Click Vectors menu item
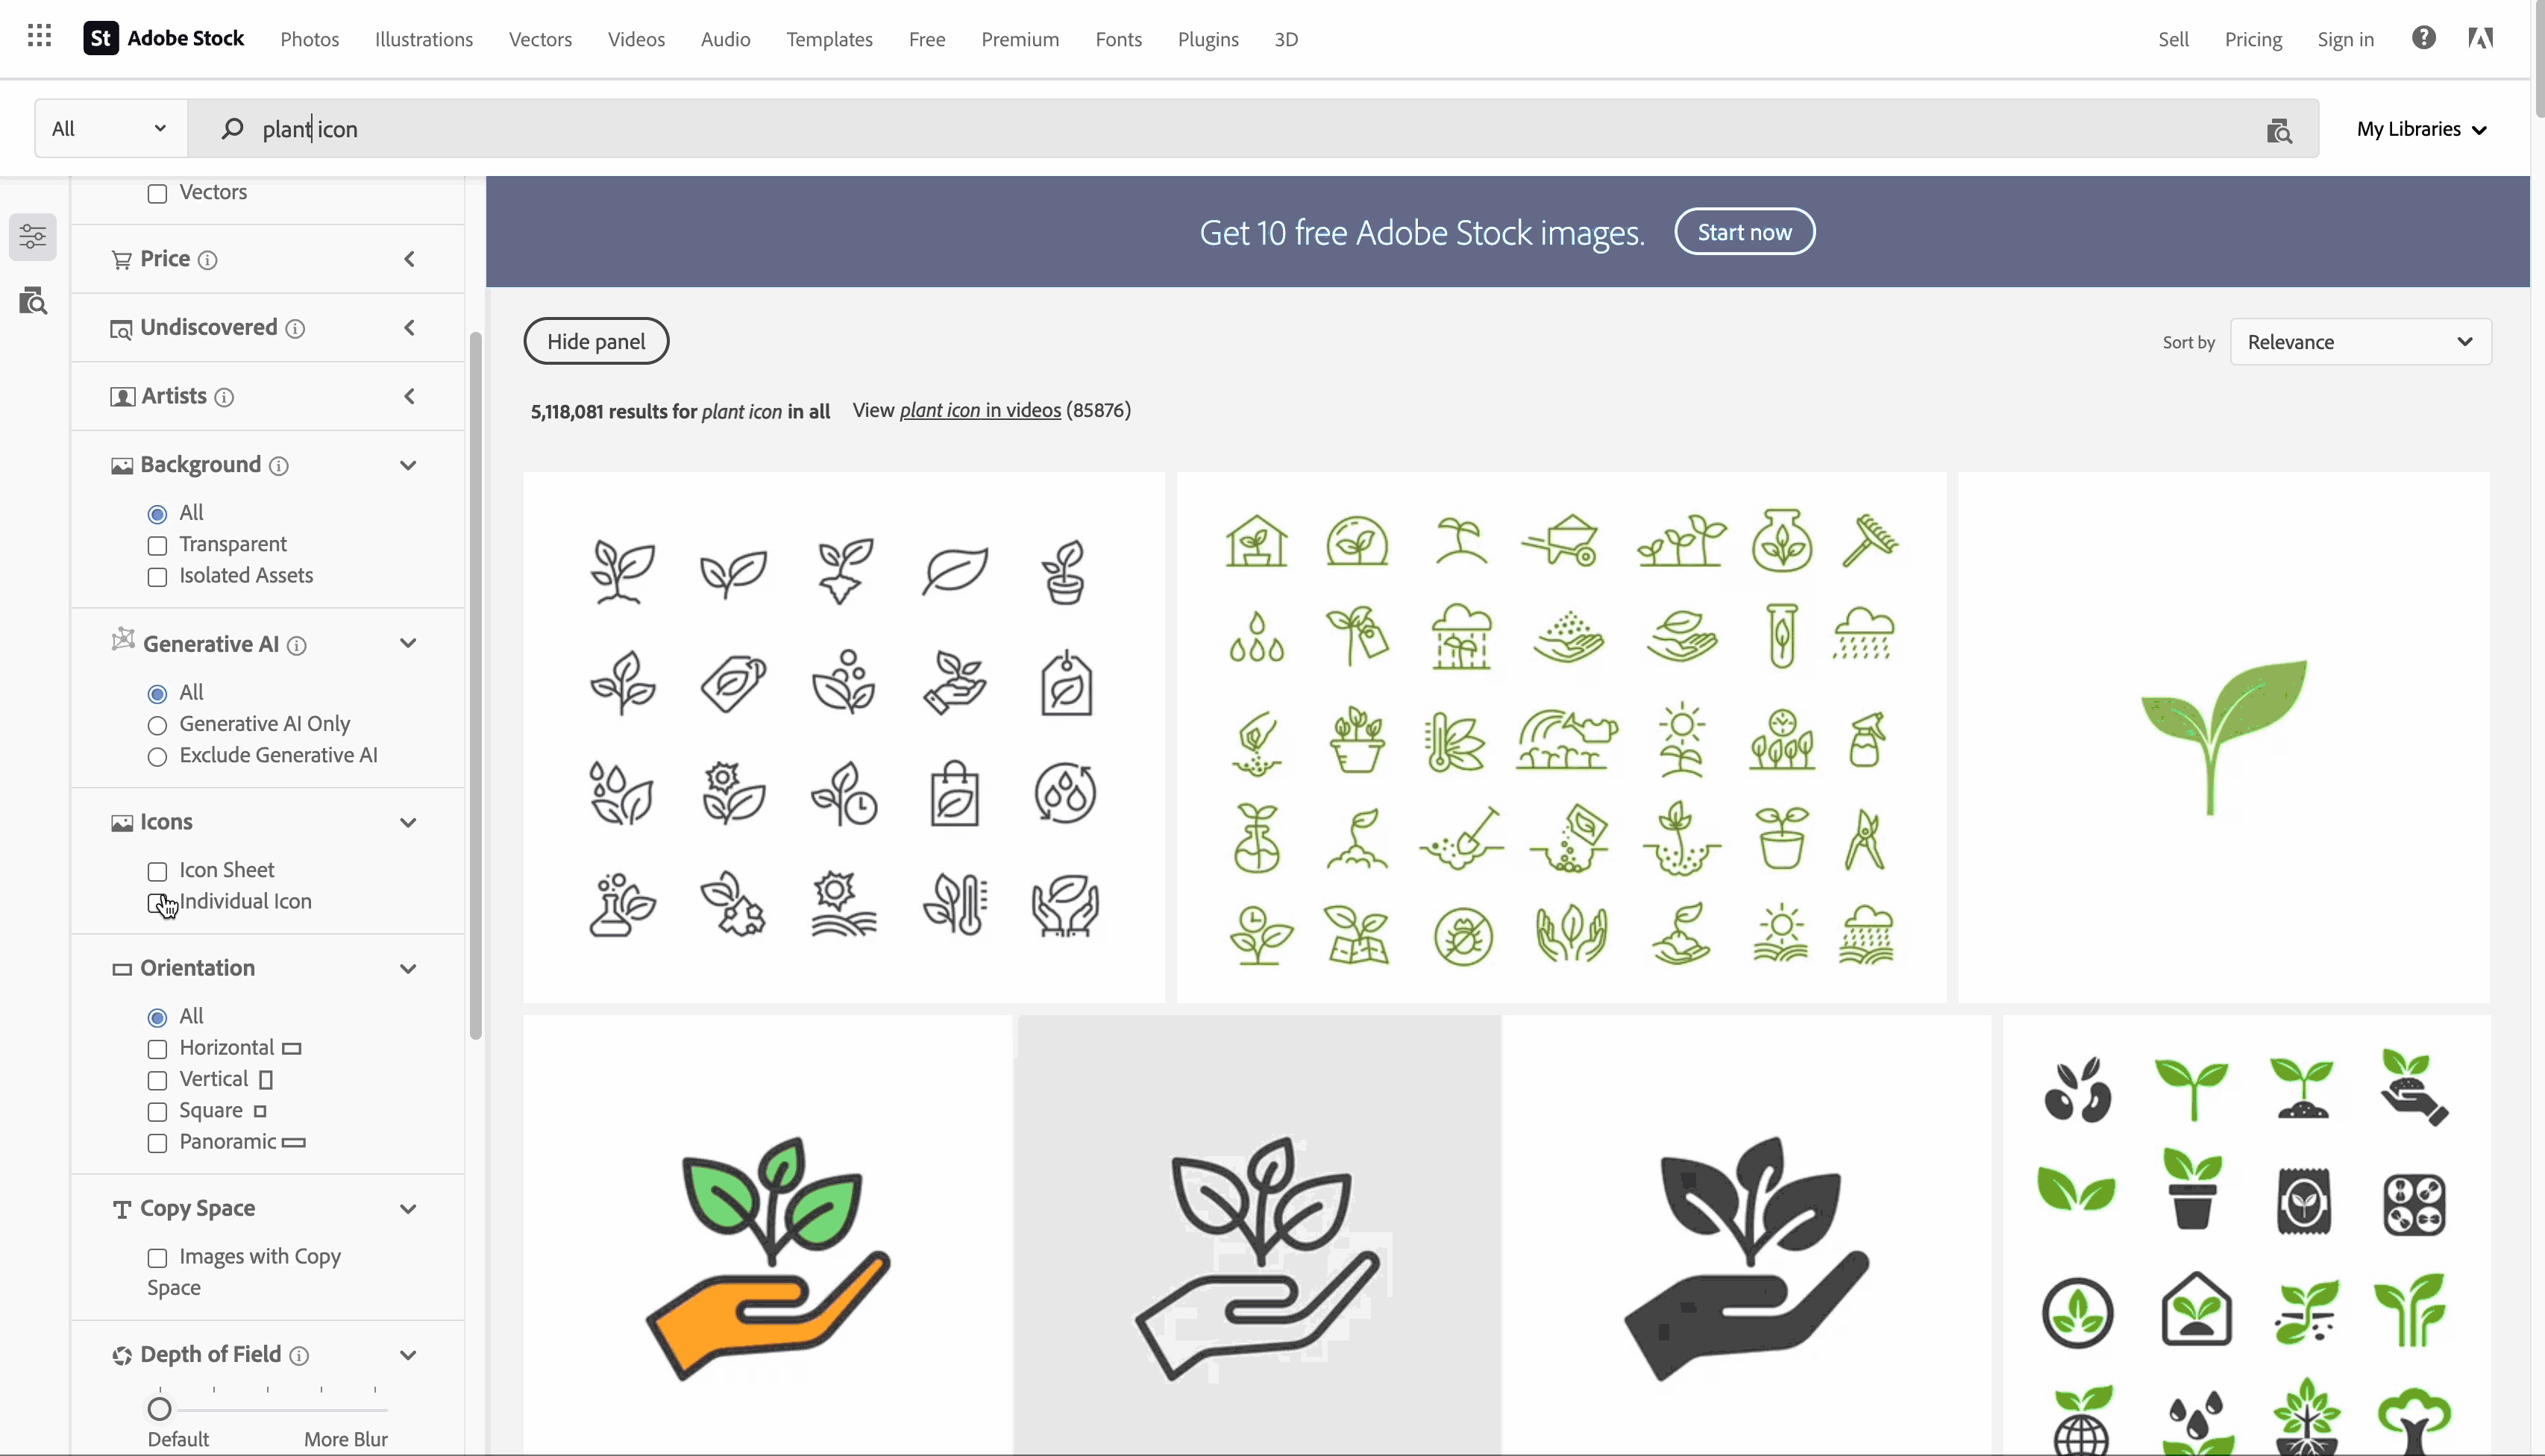 click(x=539, y=39)
